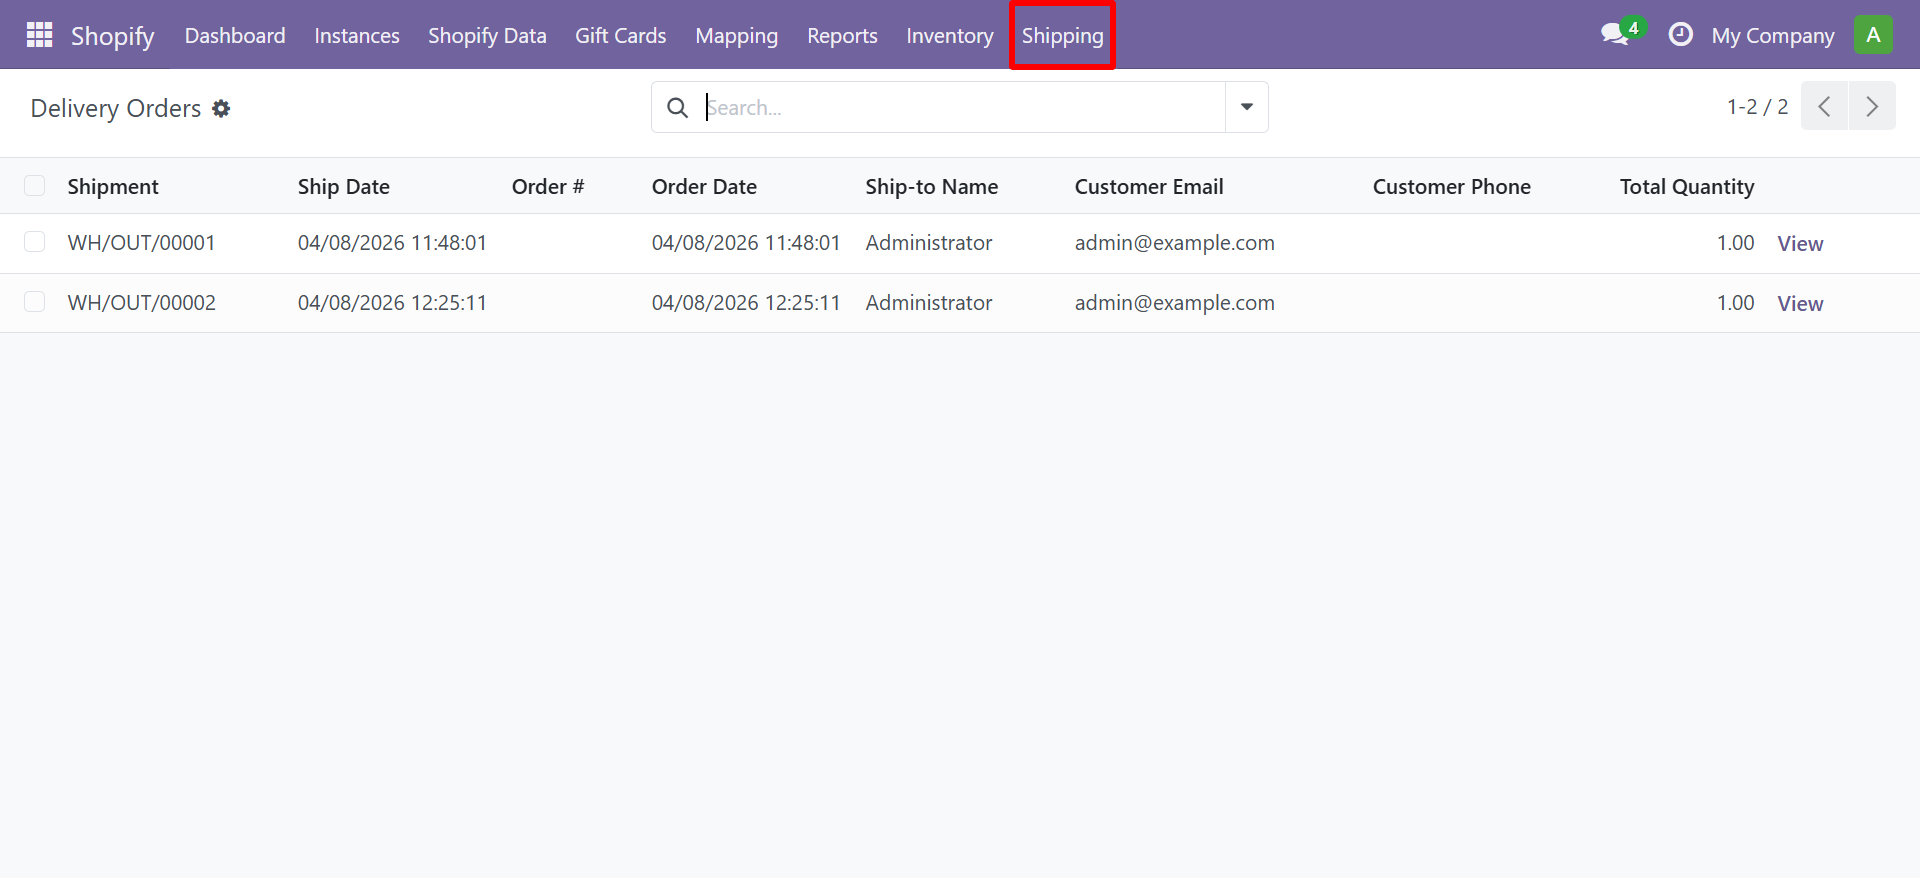Open the conversations messages icon
Viewport: 1920px width, 878px height.
[1615, 35]
